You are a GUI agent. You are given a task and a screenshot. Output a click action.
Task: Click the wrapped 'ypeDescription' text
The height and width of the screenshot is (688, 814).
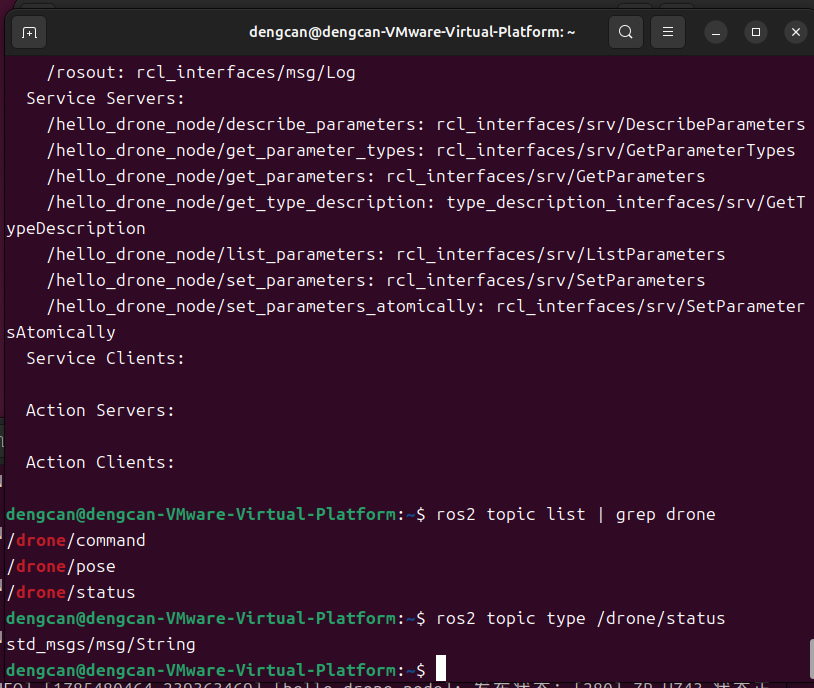[x=76, y=228]
